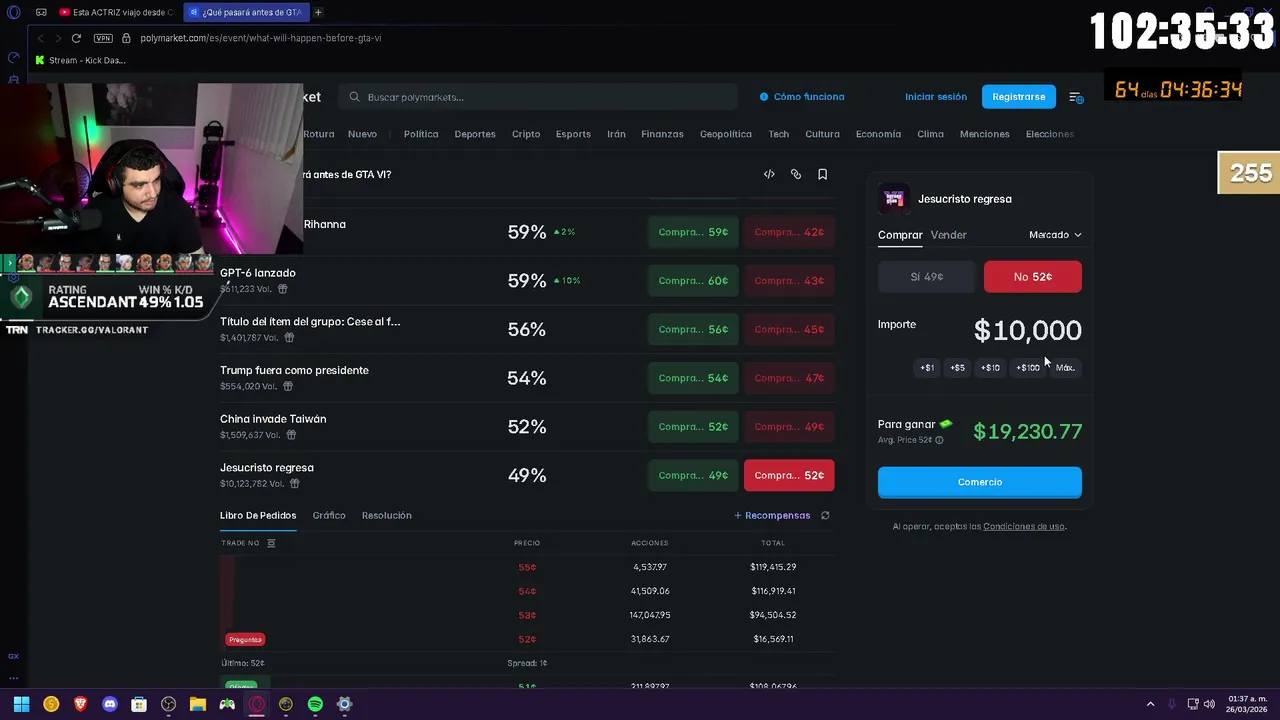1280x720 pixels.
Task: Click the VPN badge in the address bar
Action: [x=103, y=38]
